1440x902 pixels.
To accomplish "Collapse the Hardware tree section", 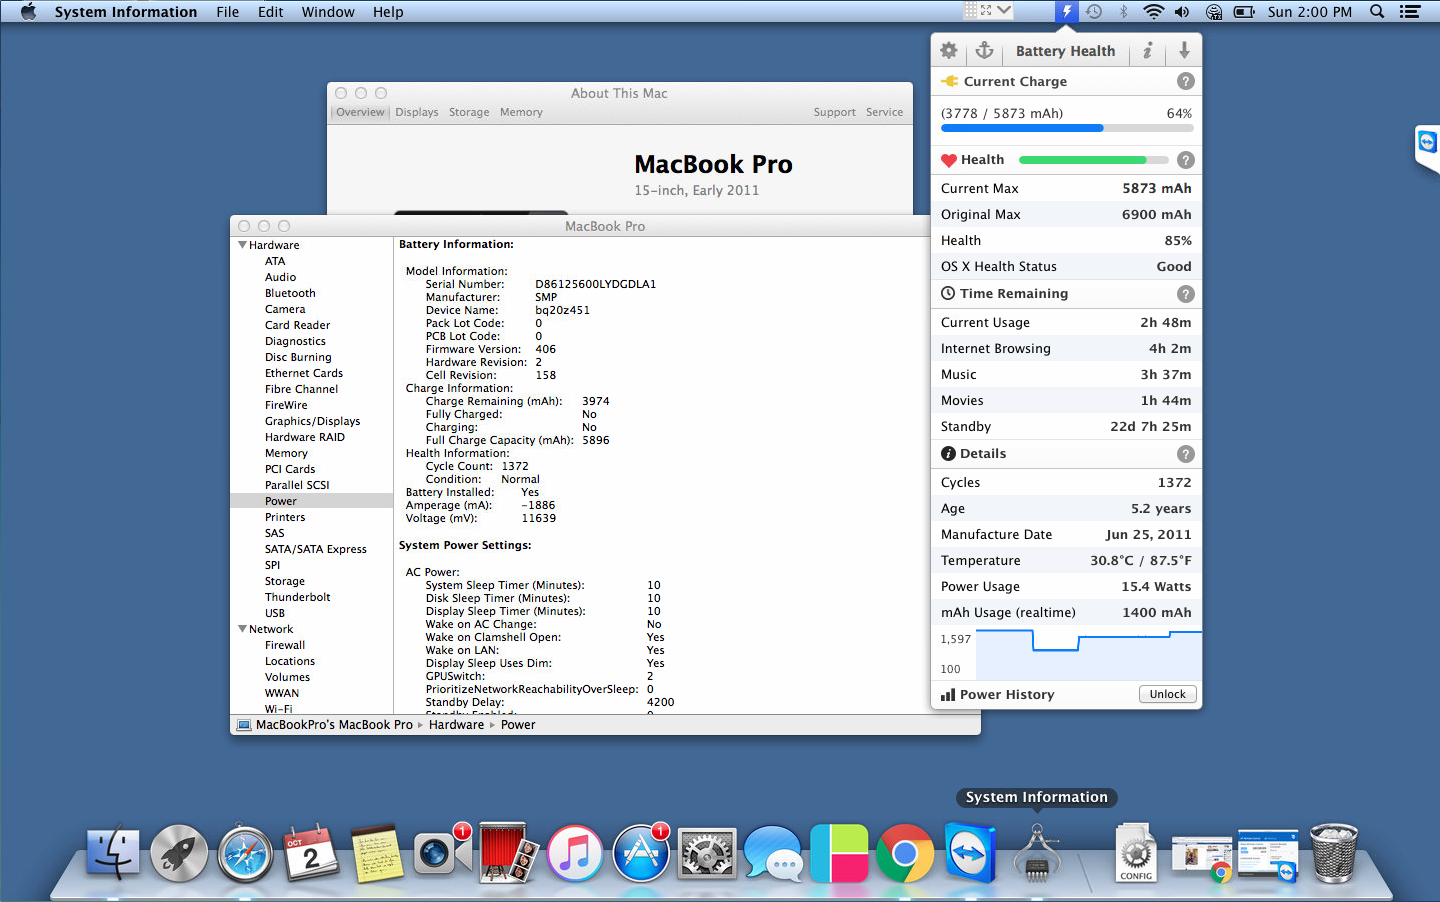I will [x=242, y=245].
